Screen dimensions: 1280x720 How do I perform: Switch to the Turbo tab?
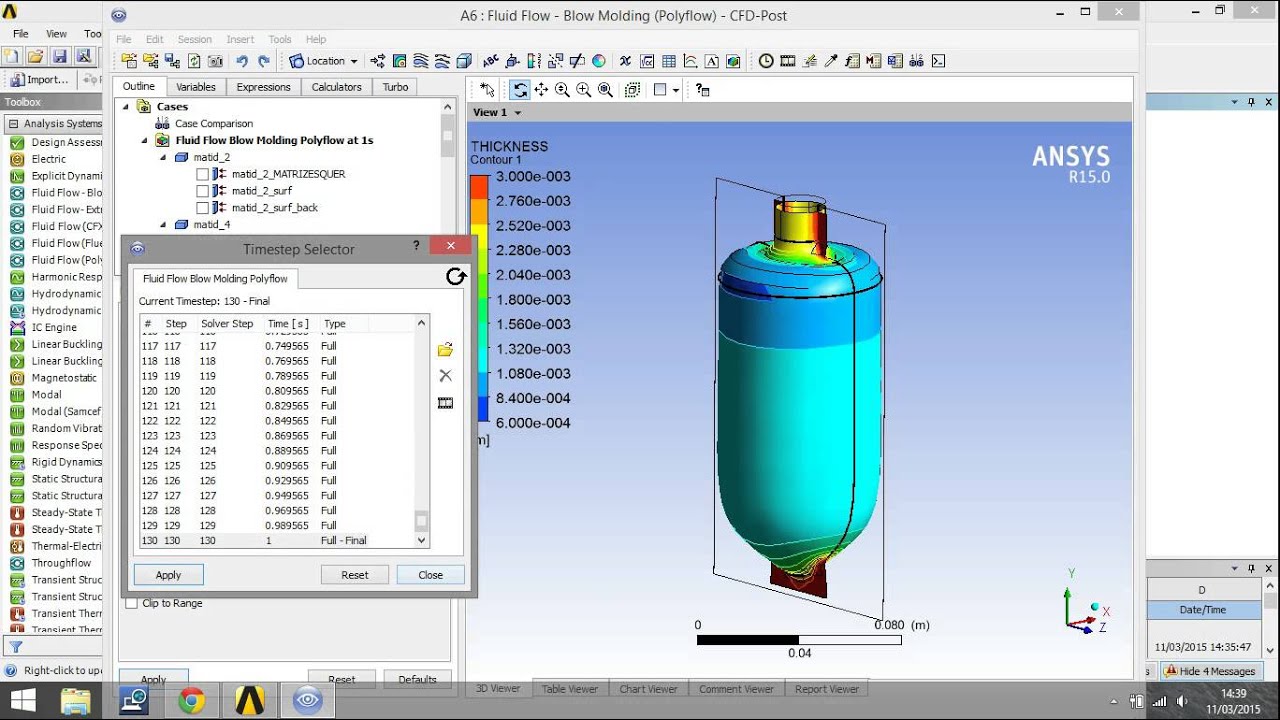(x=395, y=87)
